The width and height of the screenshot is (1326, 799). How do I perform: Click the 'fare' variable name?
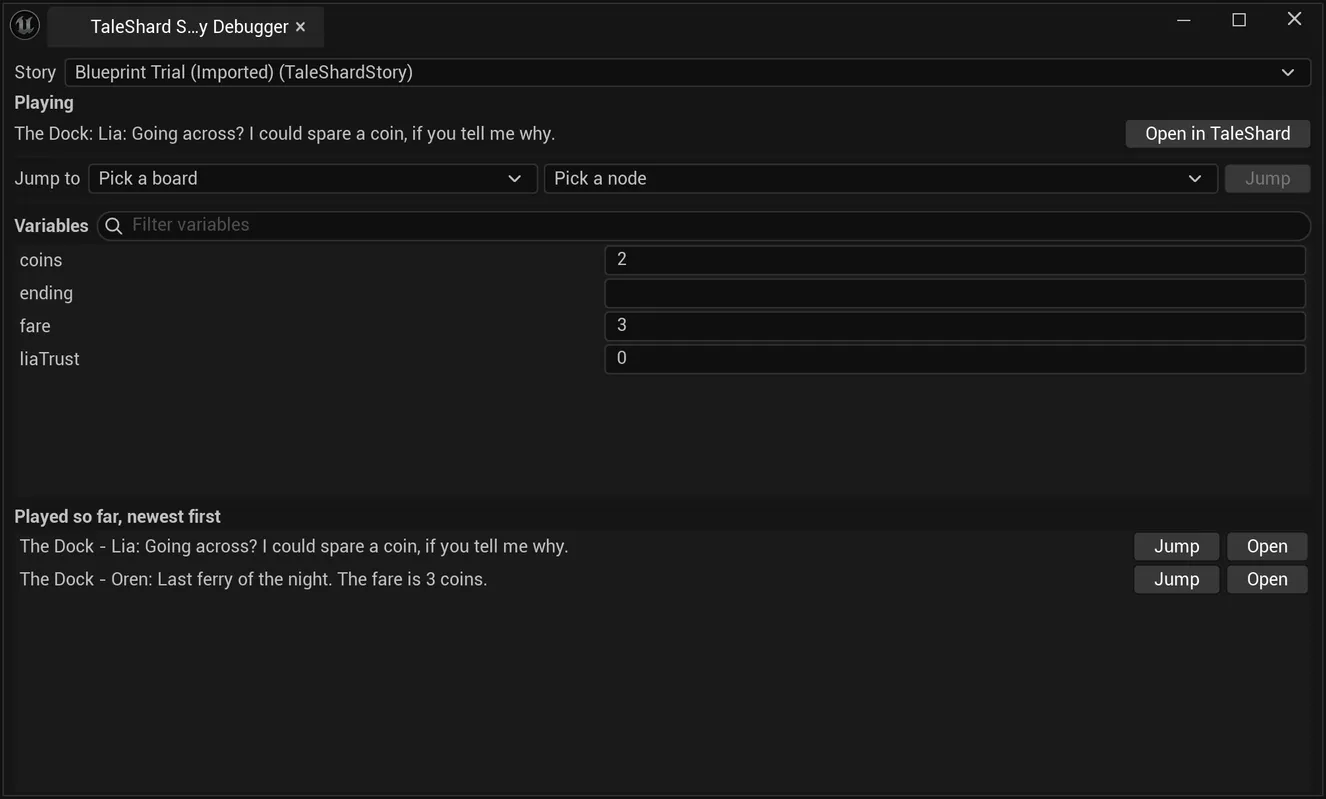[35, 326]
